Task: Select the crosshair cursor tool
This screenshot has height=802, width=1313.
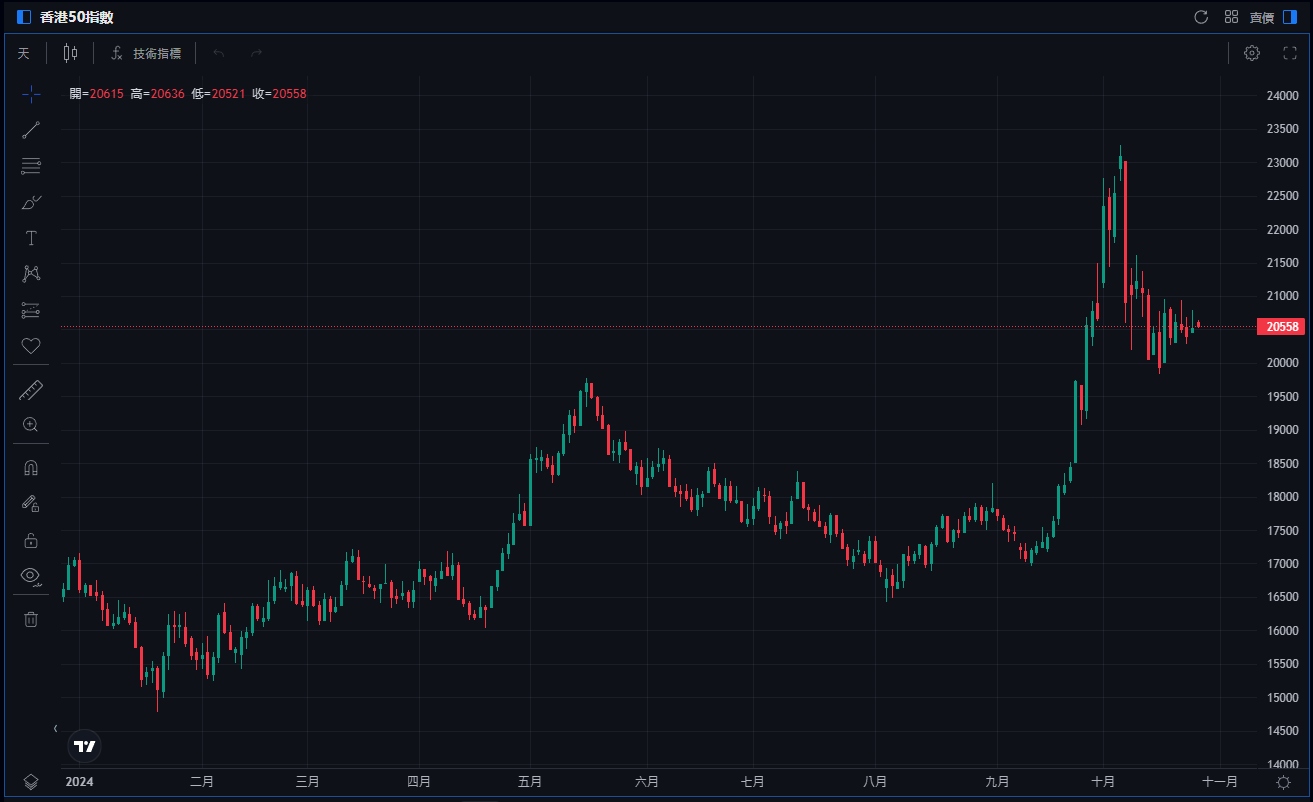Action: click(31, 94)
